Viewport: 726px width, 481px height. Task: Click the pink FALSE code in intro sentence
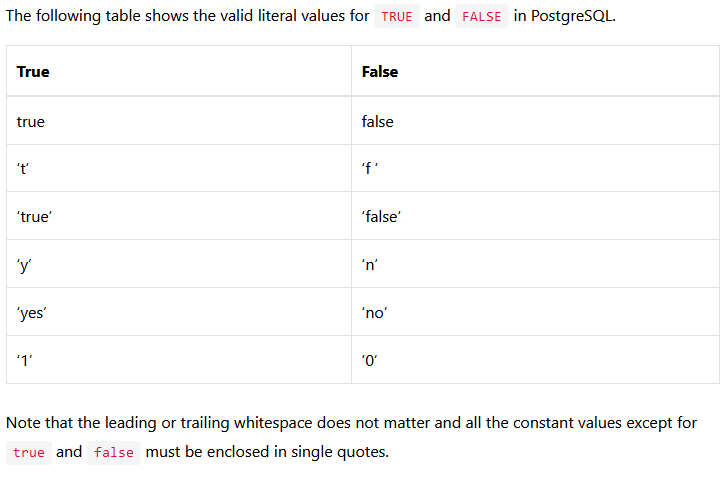tap(481, 17)
